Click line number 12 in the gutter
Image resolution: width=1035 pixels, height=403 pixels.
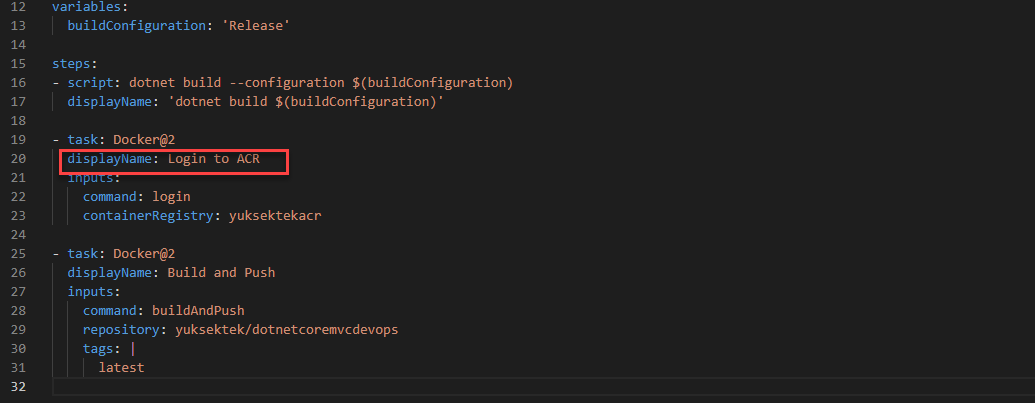tap(18, 7)
